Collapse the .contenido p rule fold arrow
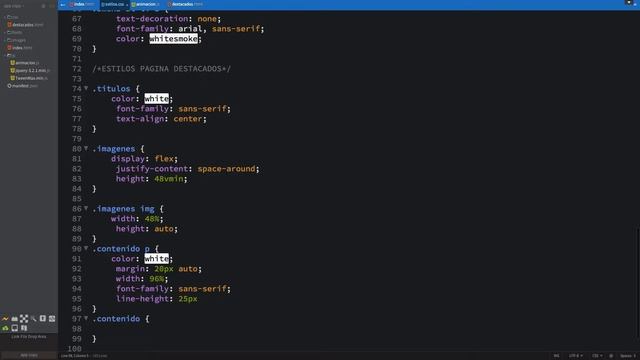 [86, 248]
